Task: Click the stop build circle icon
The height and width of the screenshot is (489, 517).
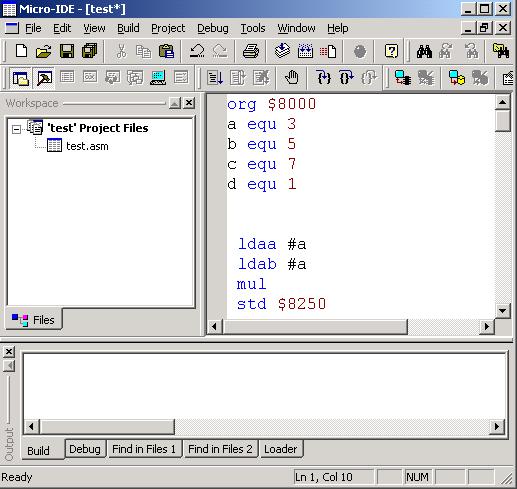Action: pyautogui.click(x=360, y=51)
